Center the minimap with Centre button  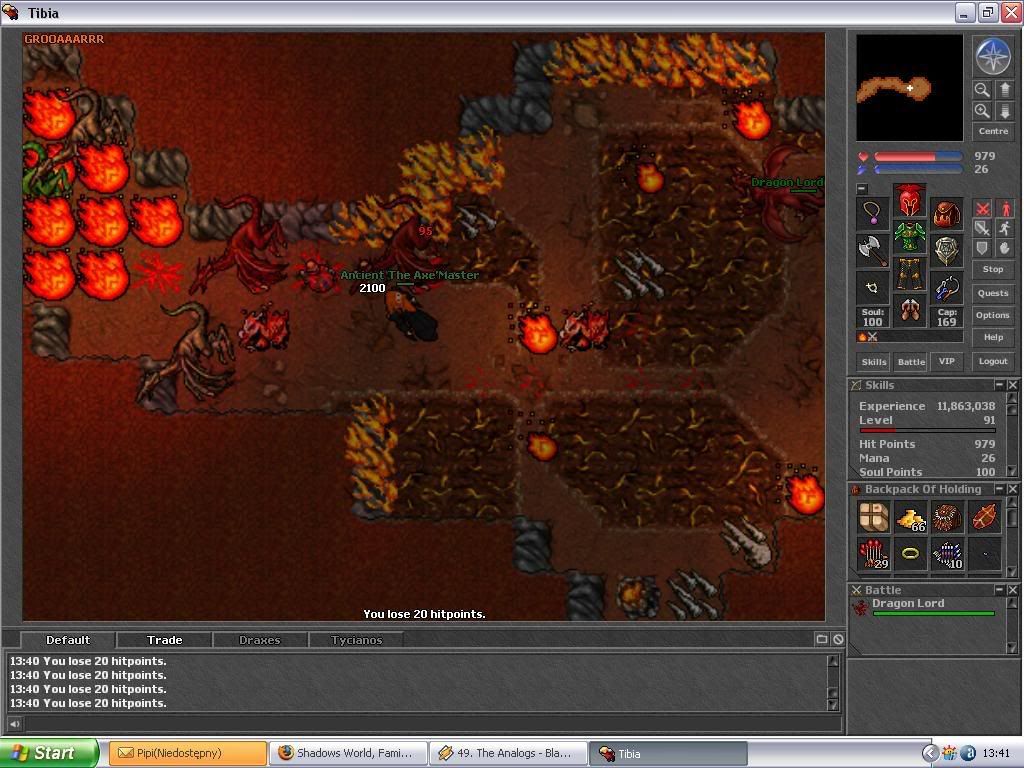point(993,131)
